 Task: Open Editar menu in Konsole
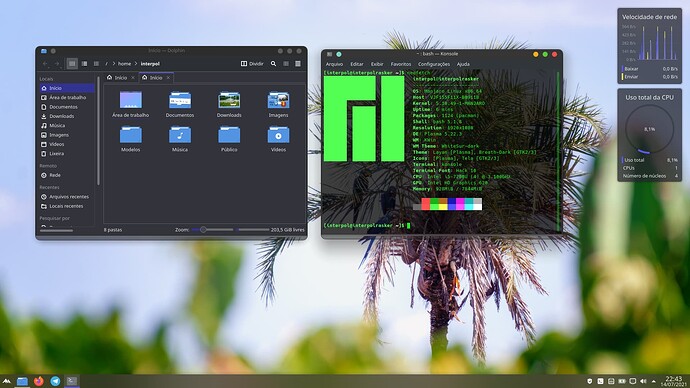pos(357,64)
